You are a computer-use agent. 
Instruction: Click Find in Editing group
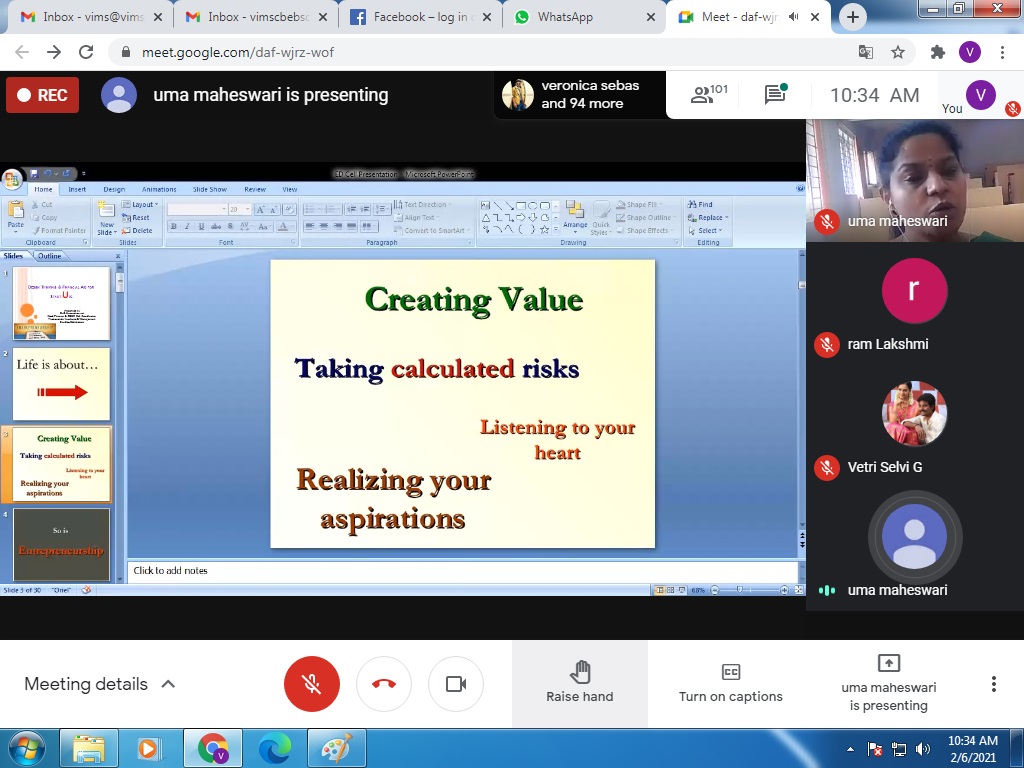tap(699, 204)
